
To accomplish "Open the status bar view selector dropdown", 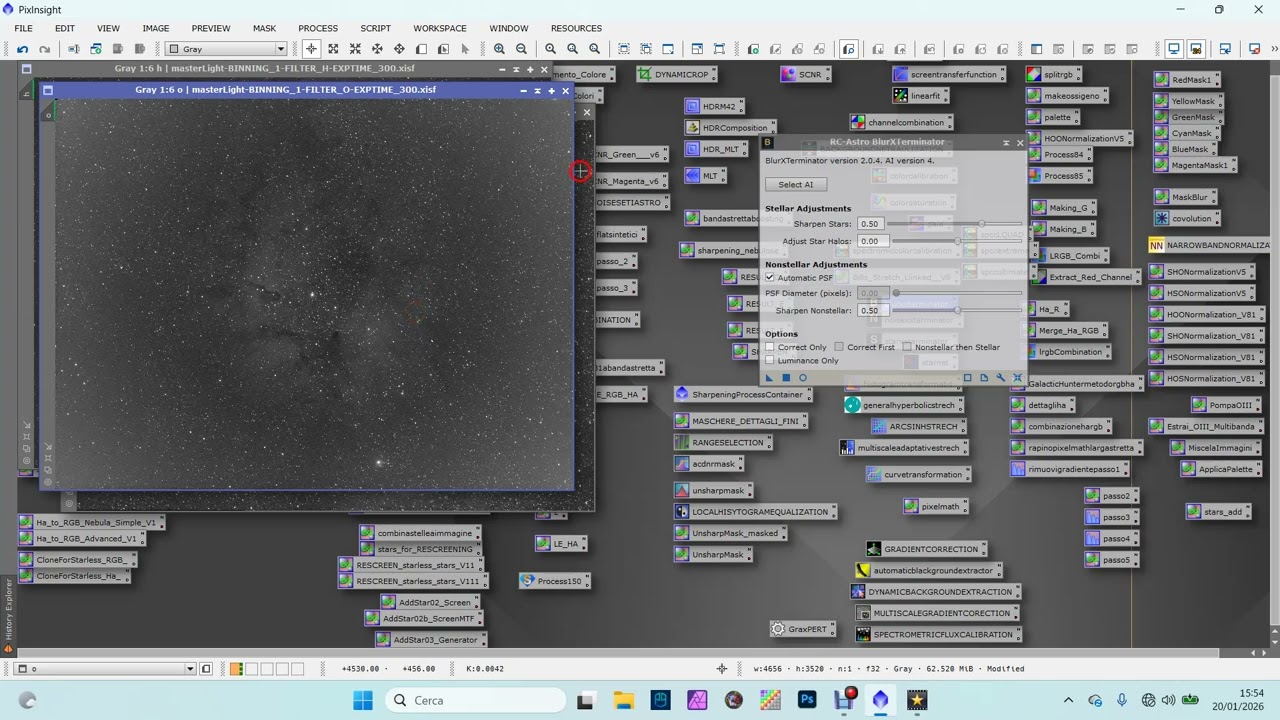I will [x=104, y=669].
